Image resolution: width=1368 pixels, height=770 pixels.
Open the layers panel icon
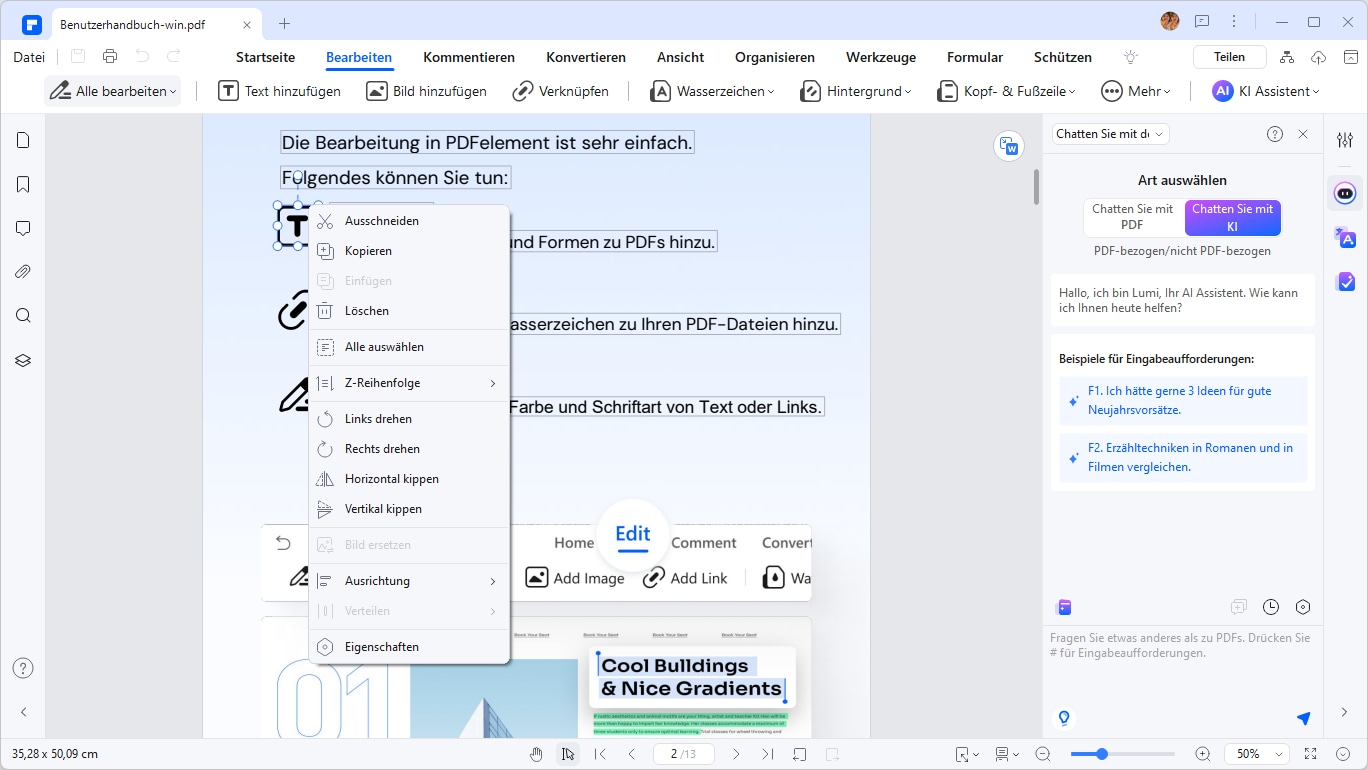click(x=23, y=360)
